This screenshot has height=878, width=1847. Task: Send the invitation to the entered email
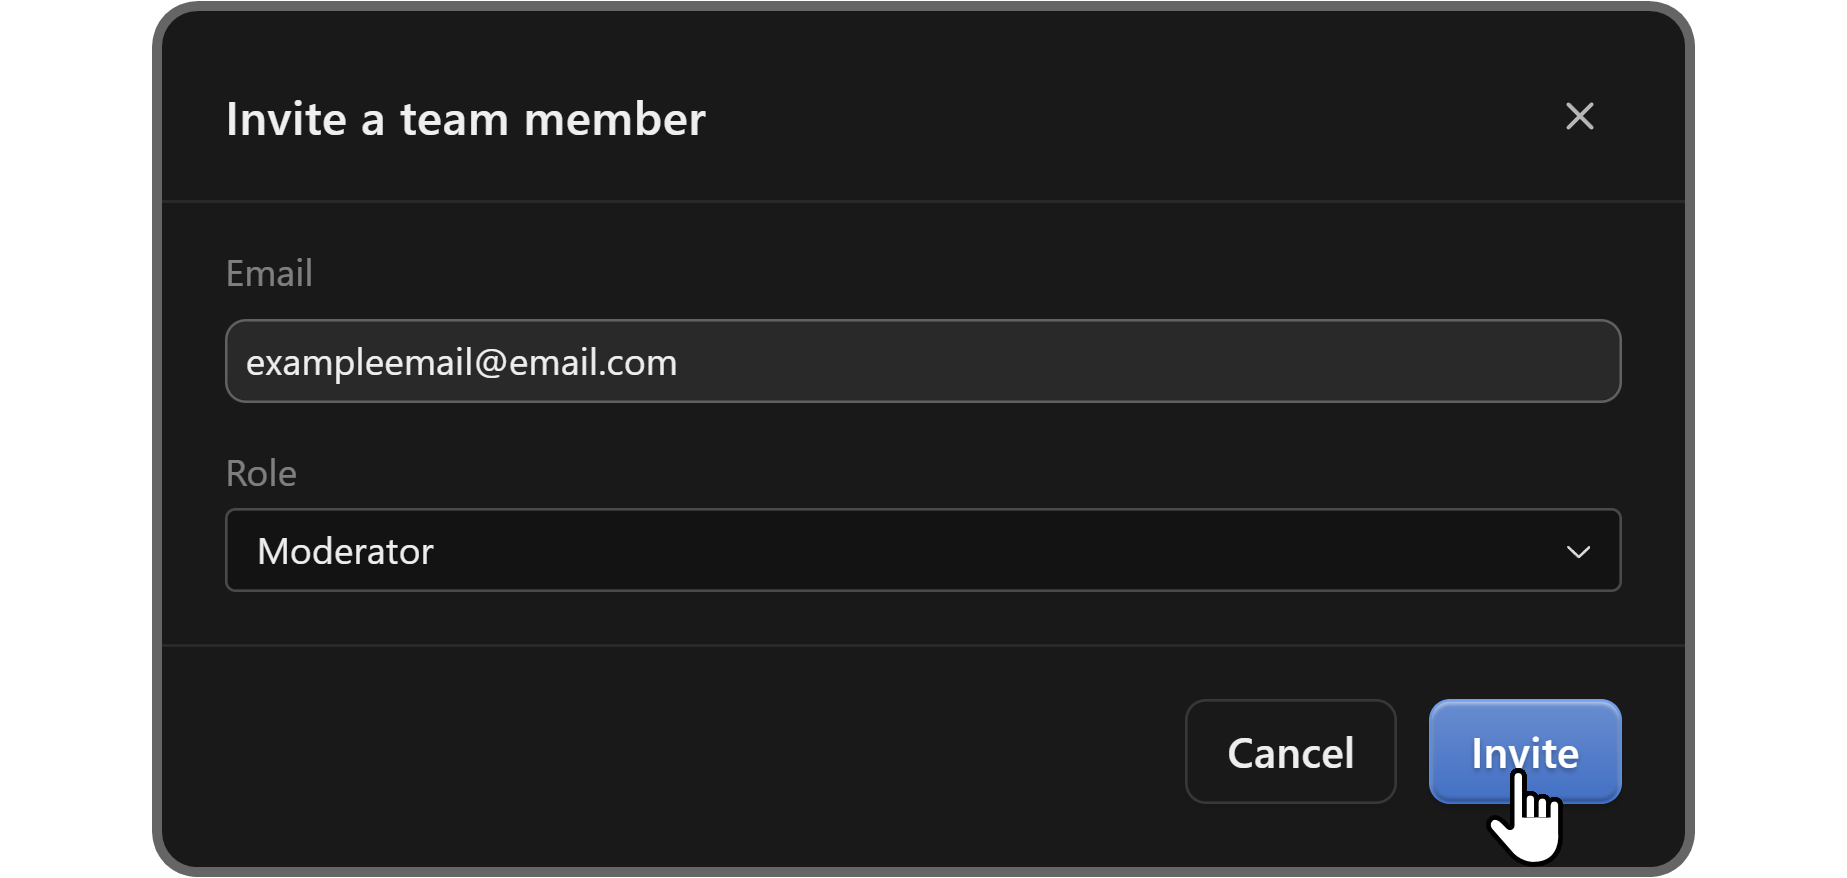click(1524, 751)
